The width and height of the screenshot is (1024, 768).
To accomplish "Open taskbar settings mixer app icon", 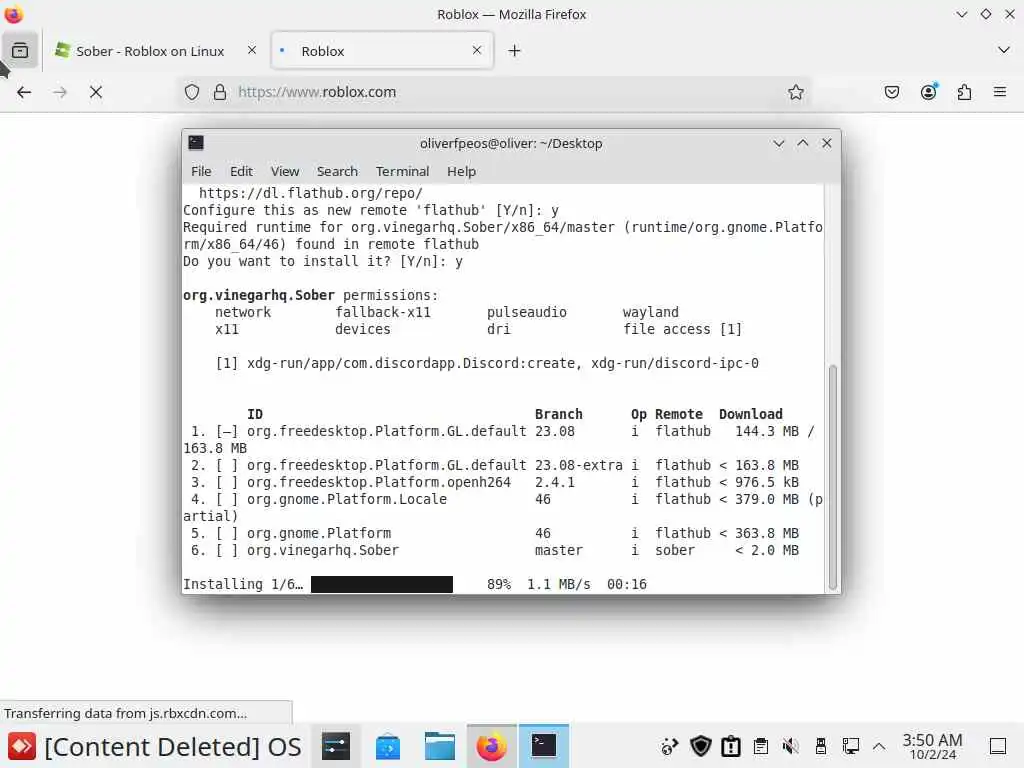I will click(336, 746).
